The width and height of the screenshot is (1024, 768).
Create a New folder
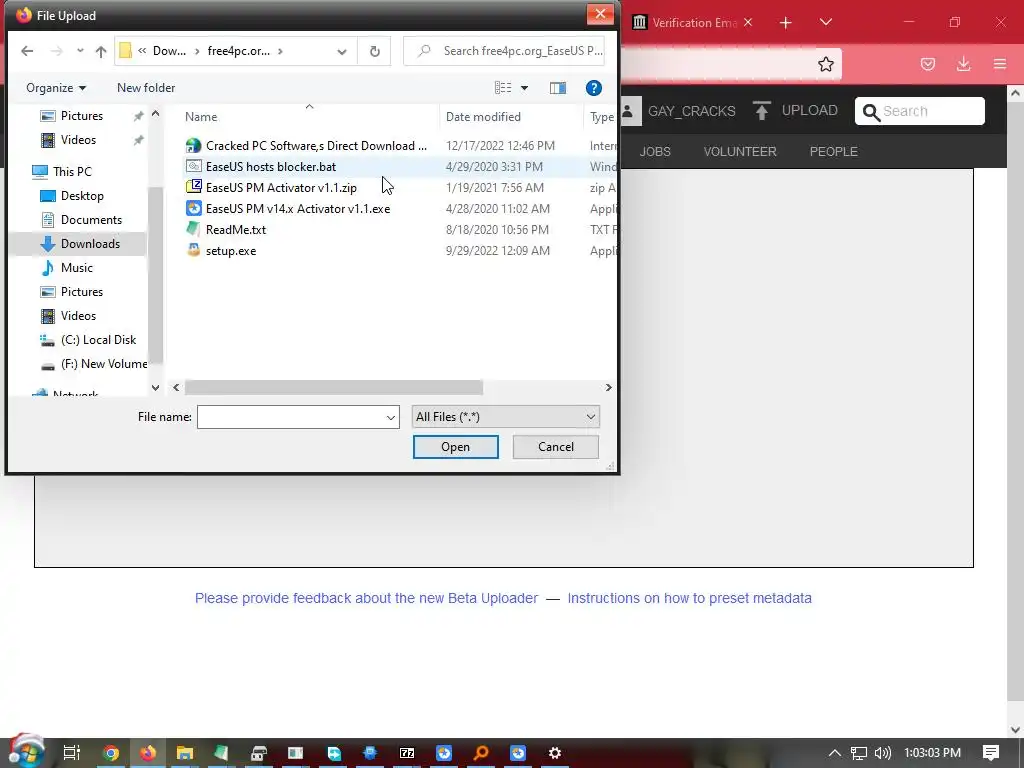coord(146,88)
